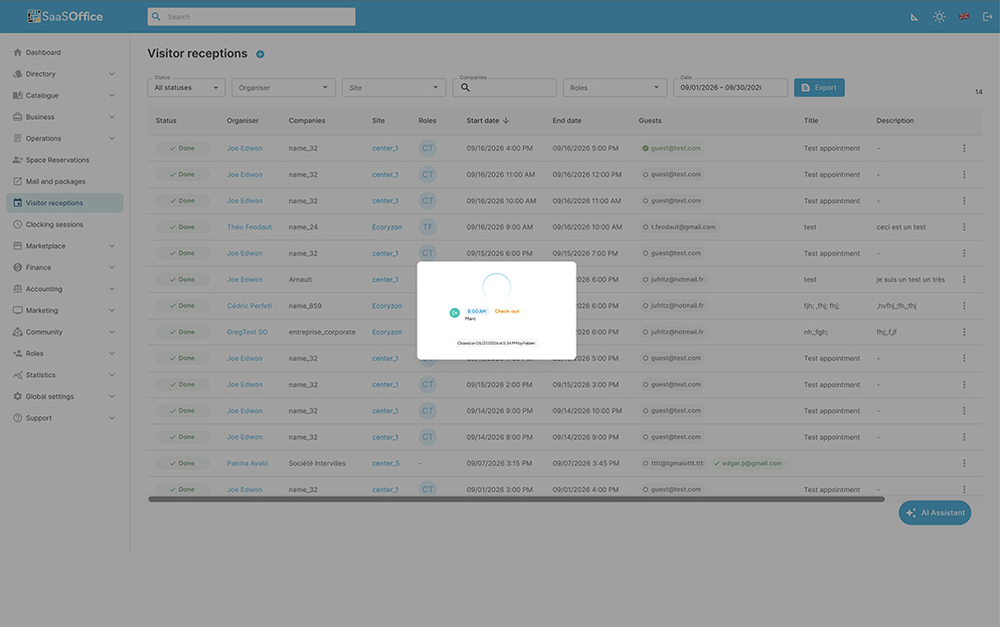Open row menu for 09/16/2026 4:00 PM reception

point(964,148)
